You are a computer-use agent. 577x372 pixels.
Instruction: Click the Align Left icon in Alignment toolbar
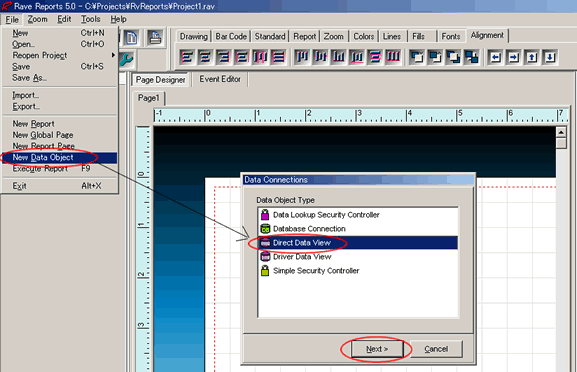[187, 57]
